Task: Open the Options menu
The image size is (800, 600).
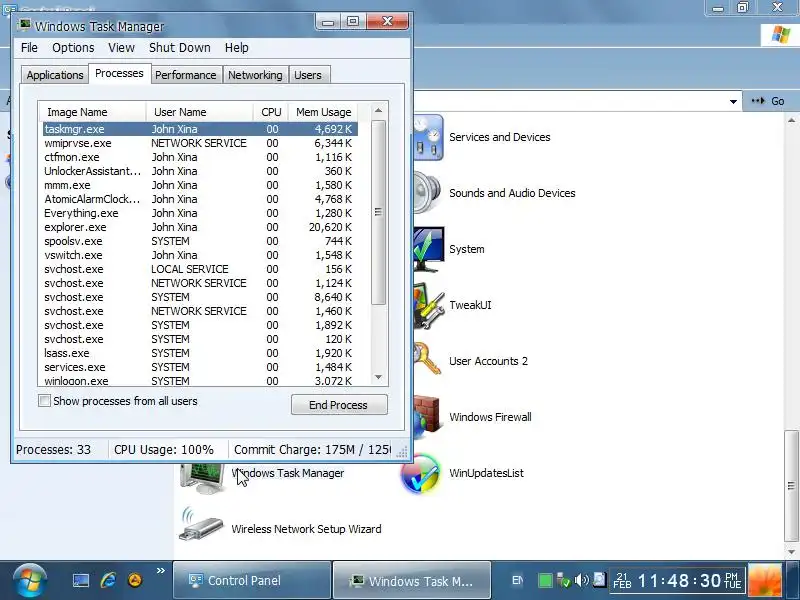Action: [73, 47]
